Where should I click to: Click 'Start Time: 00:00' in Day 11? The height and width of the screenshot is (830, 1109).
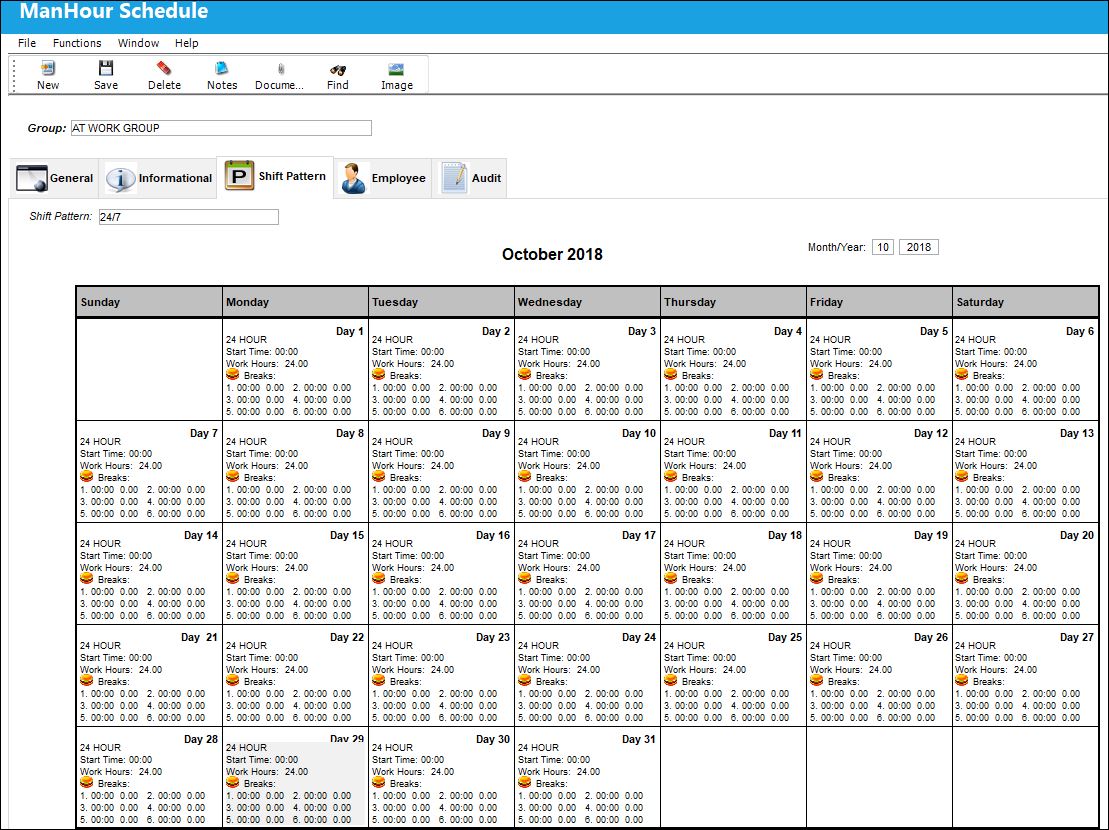[x=699, y=454]
